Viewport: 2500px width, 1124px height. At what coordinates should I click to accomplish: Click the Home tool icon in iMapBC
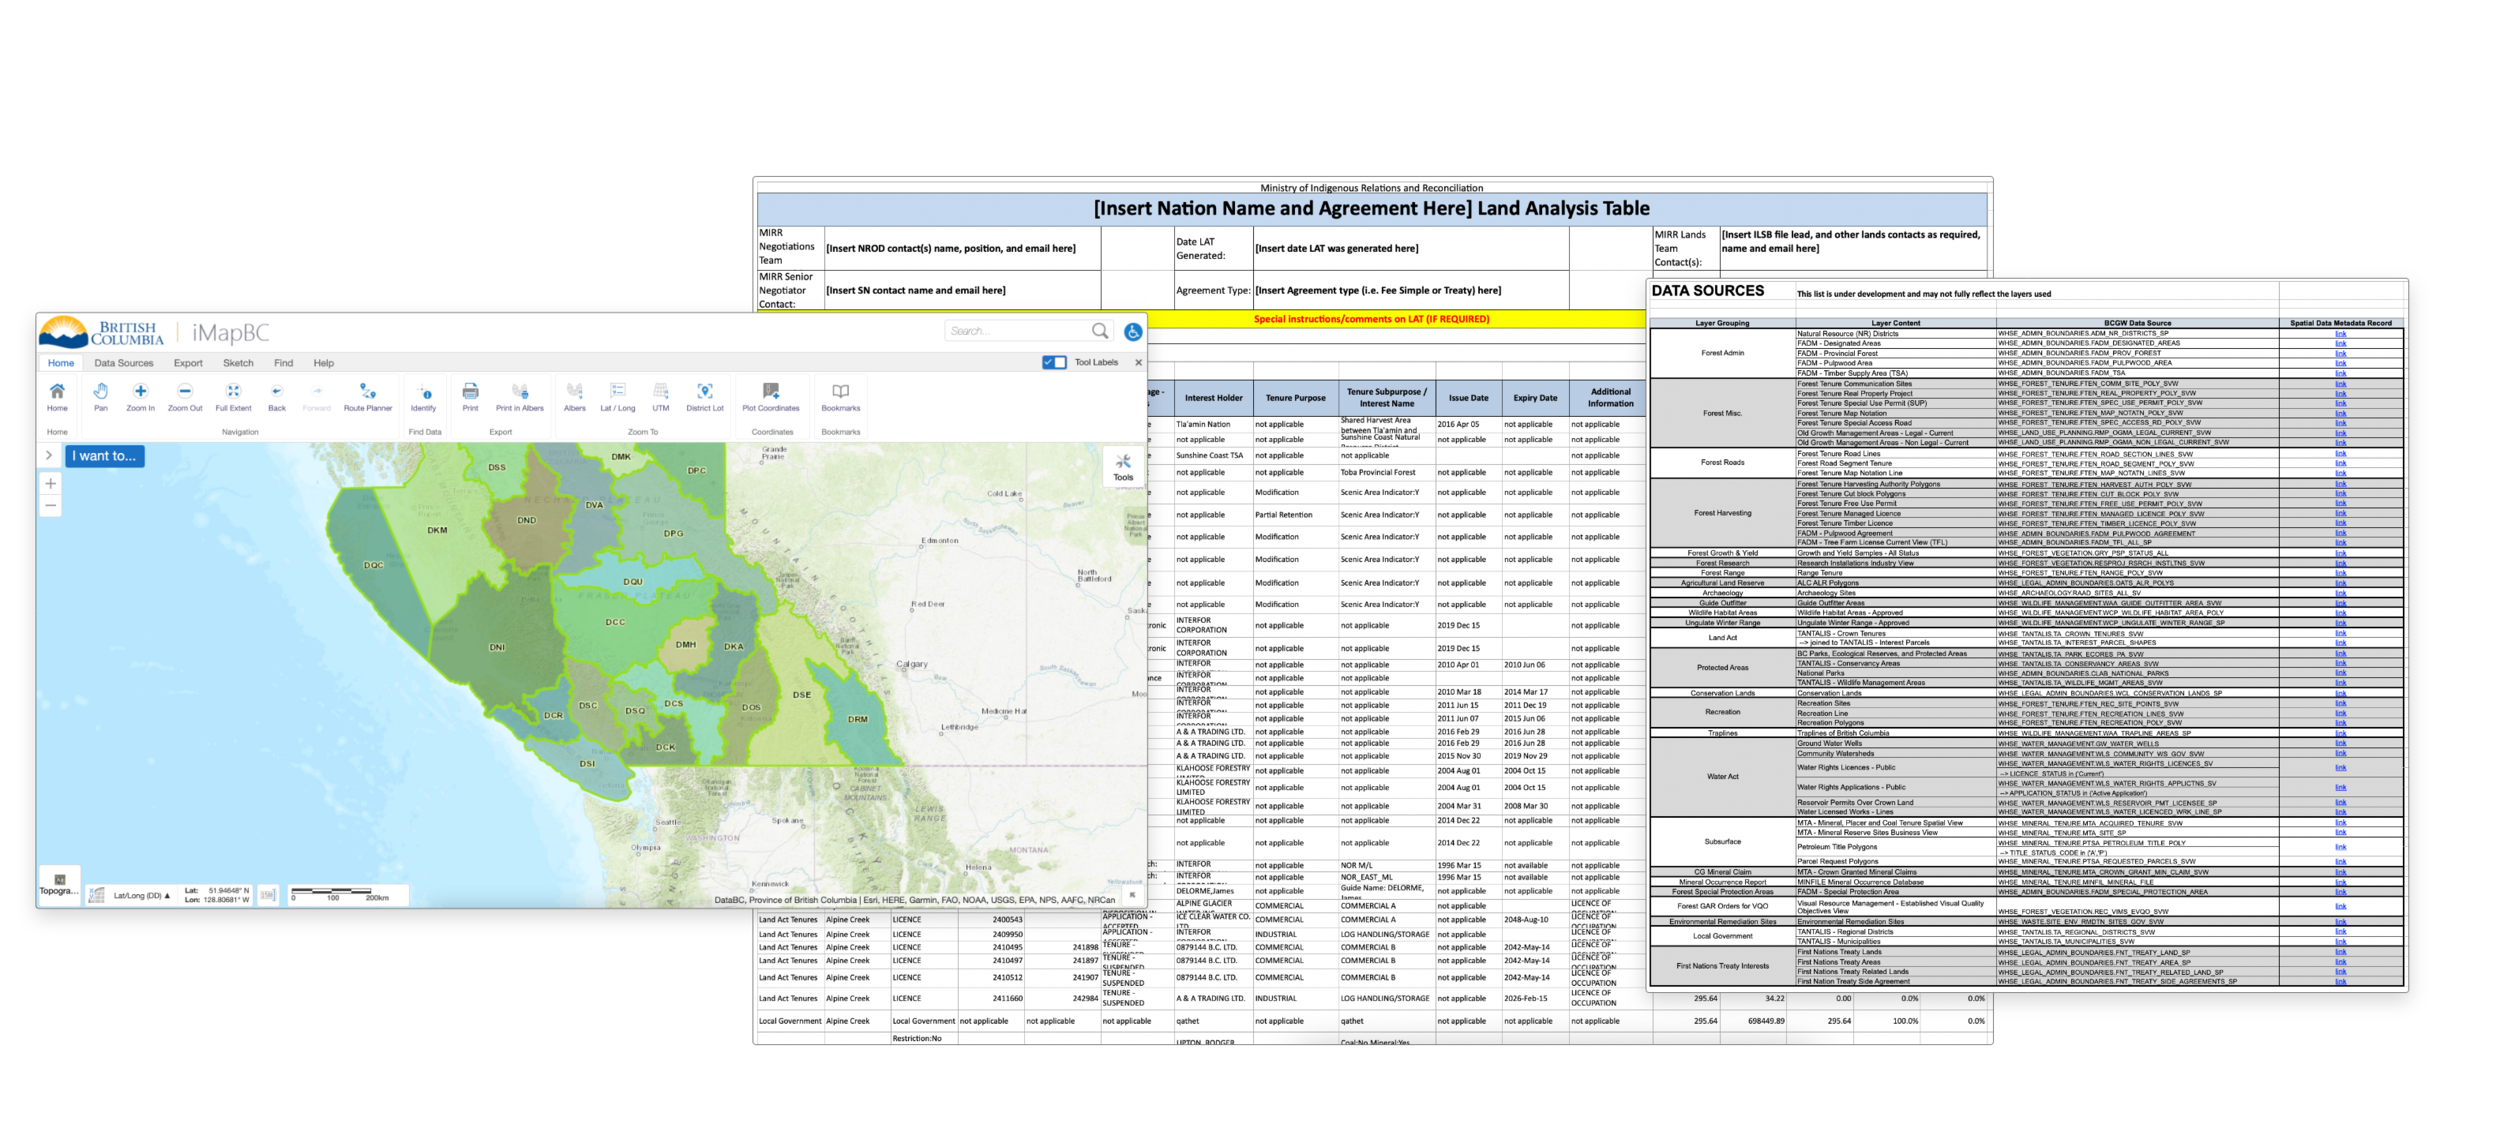57,397
